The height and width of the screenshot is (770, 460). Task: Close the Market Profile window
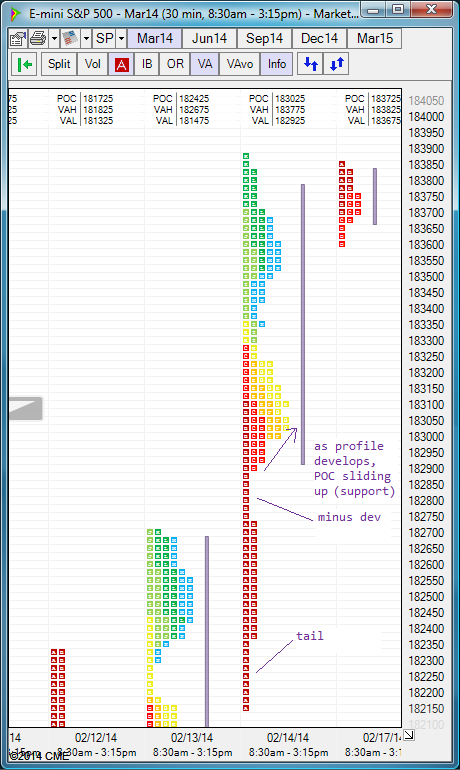431,10
